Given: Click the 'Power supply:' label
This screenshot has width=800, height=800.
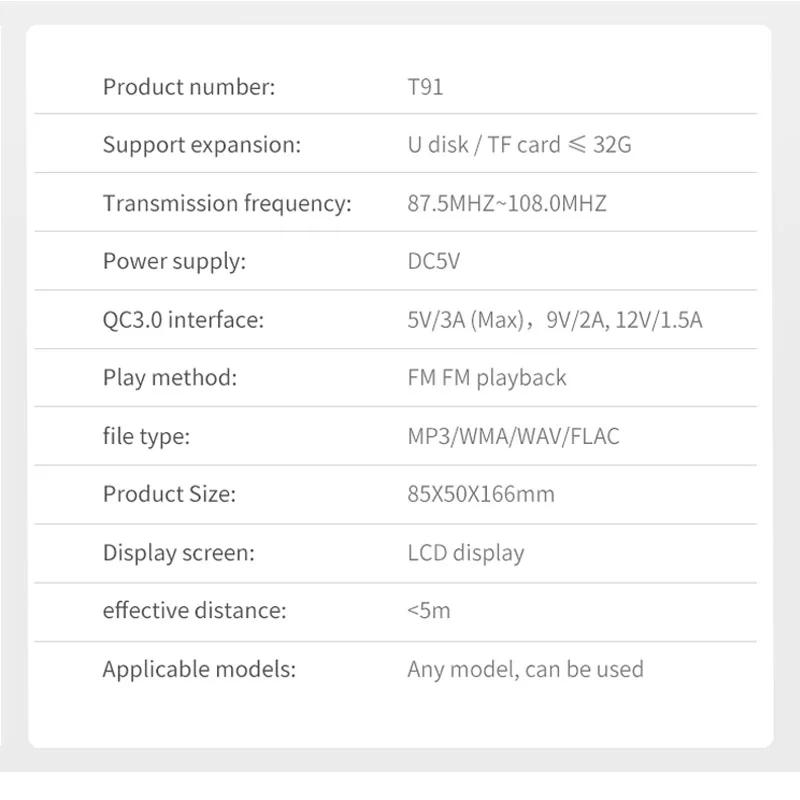Looking at the screenshot, I should point(174,262).
